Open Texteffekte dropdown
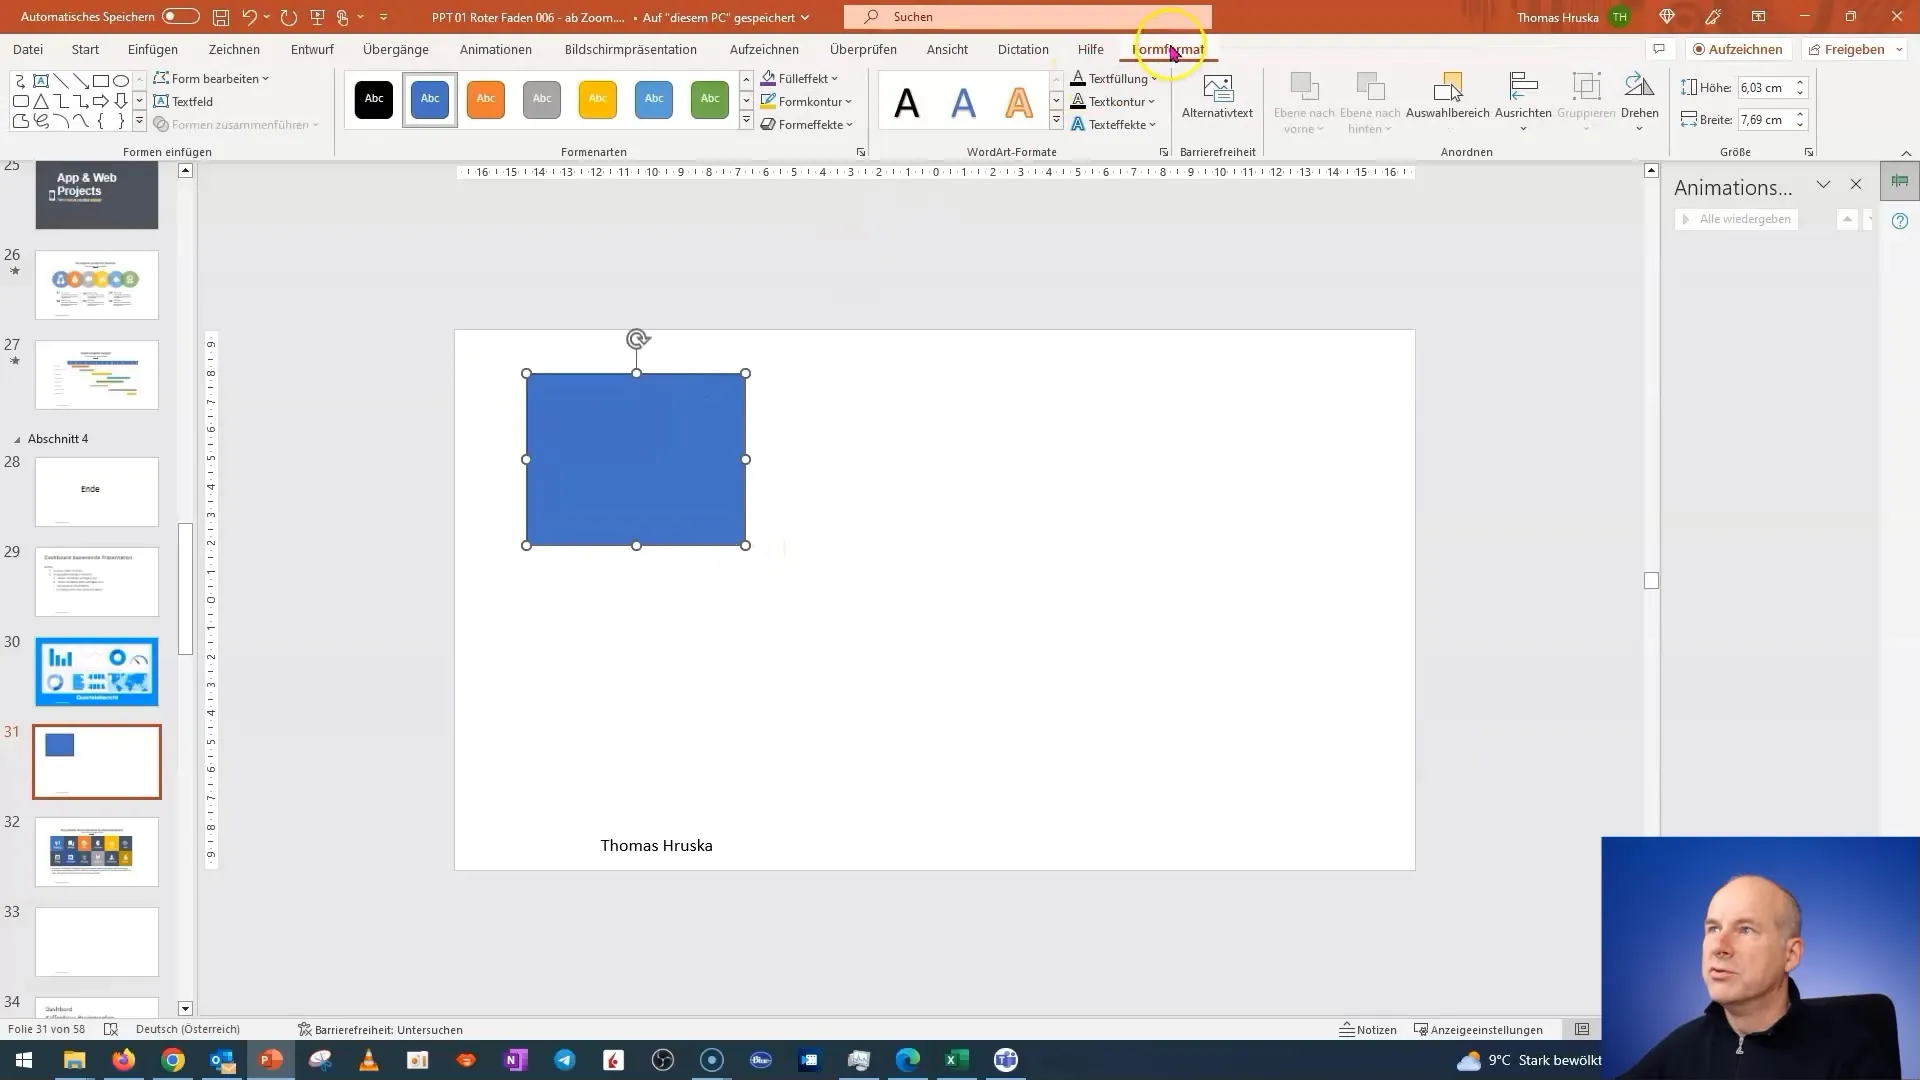Viewport: 1920px width, 1080px height. coord(1114,125)
